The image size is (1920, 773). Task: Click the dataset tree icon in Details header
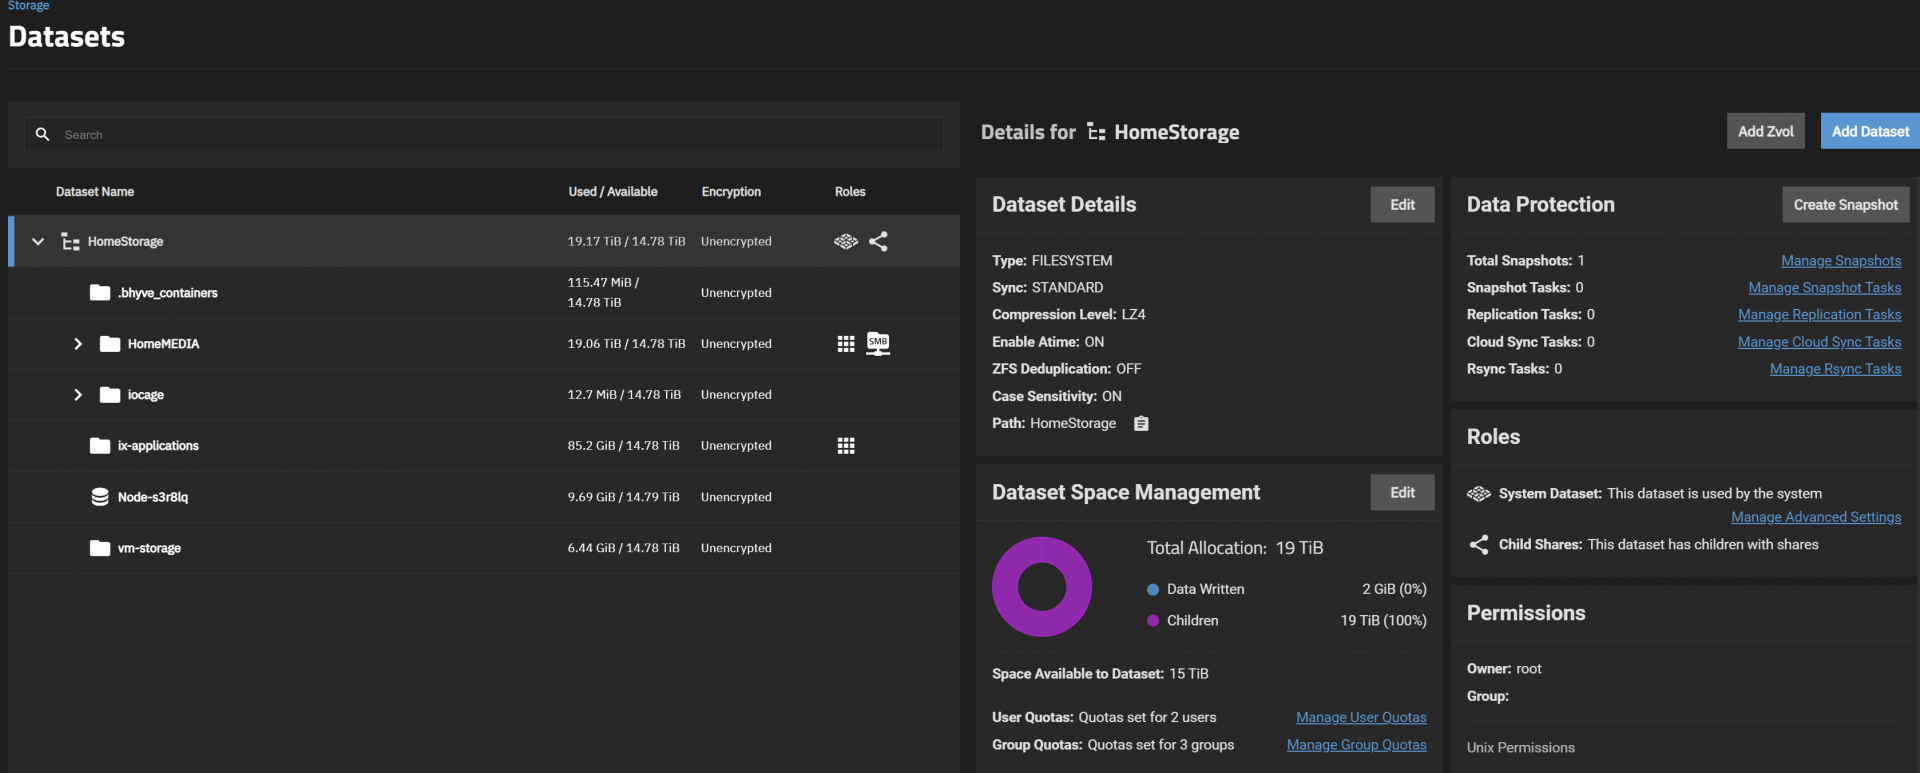(x=1096, y=132)
